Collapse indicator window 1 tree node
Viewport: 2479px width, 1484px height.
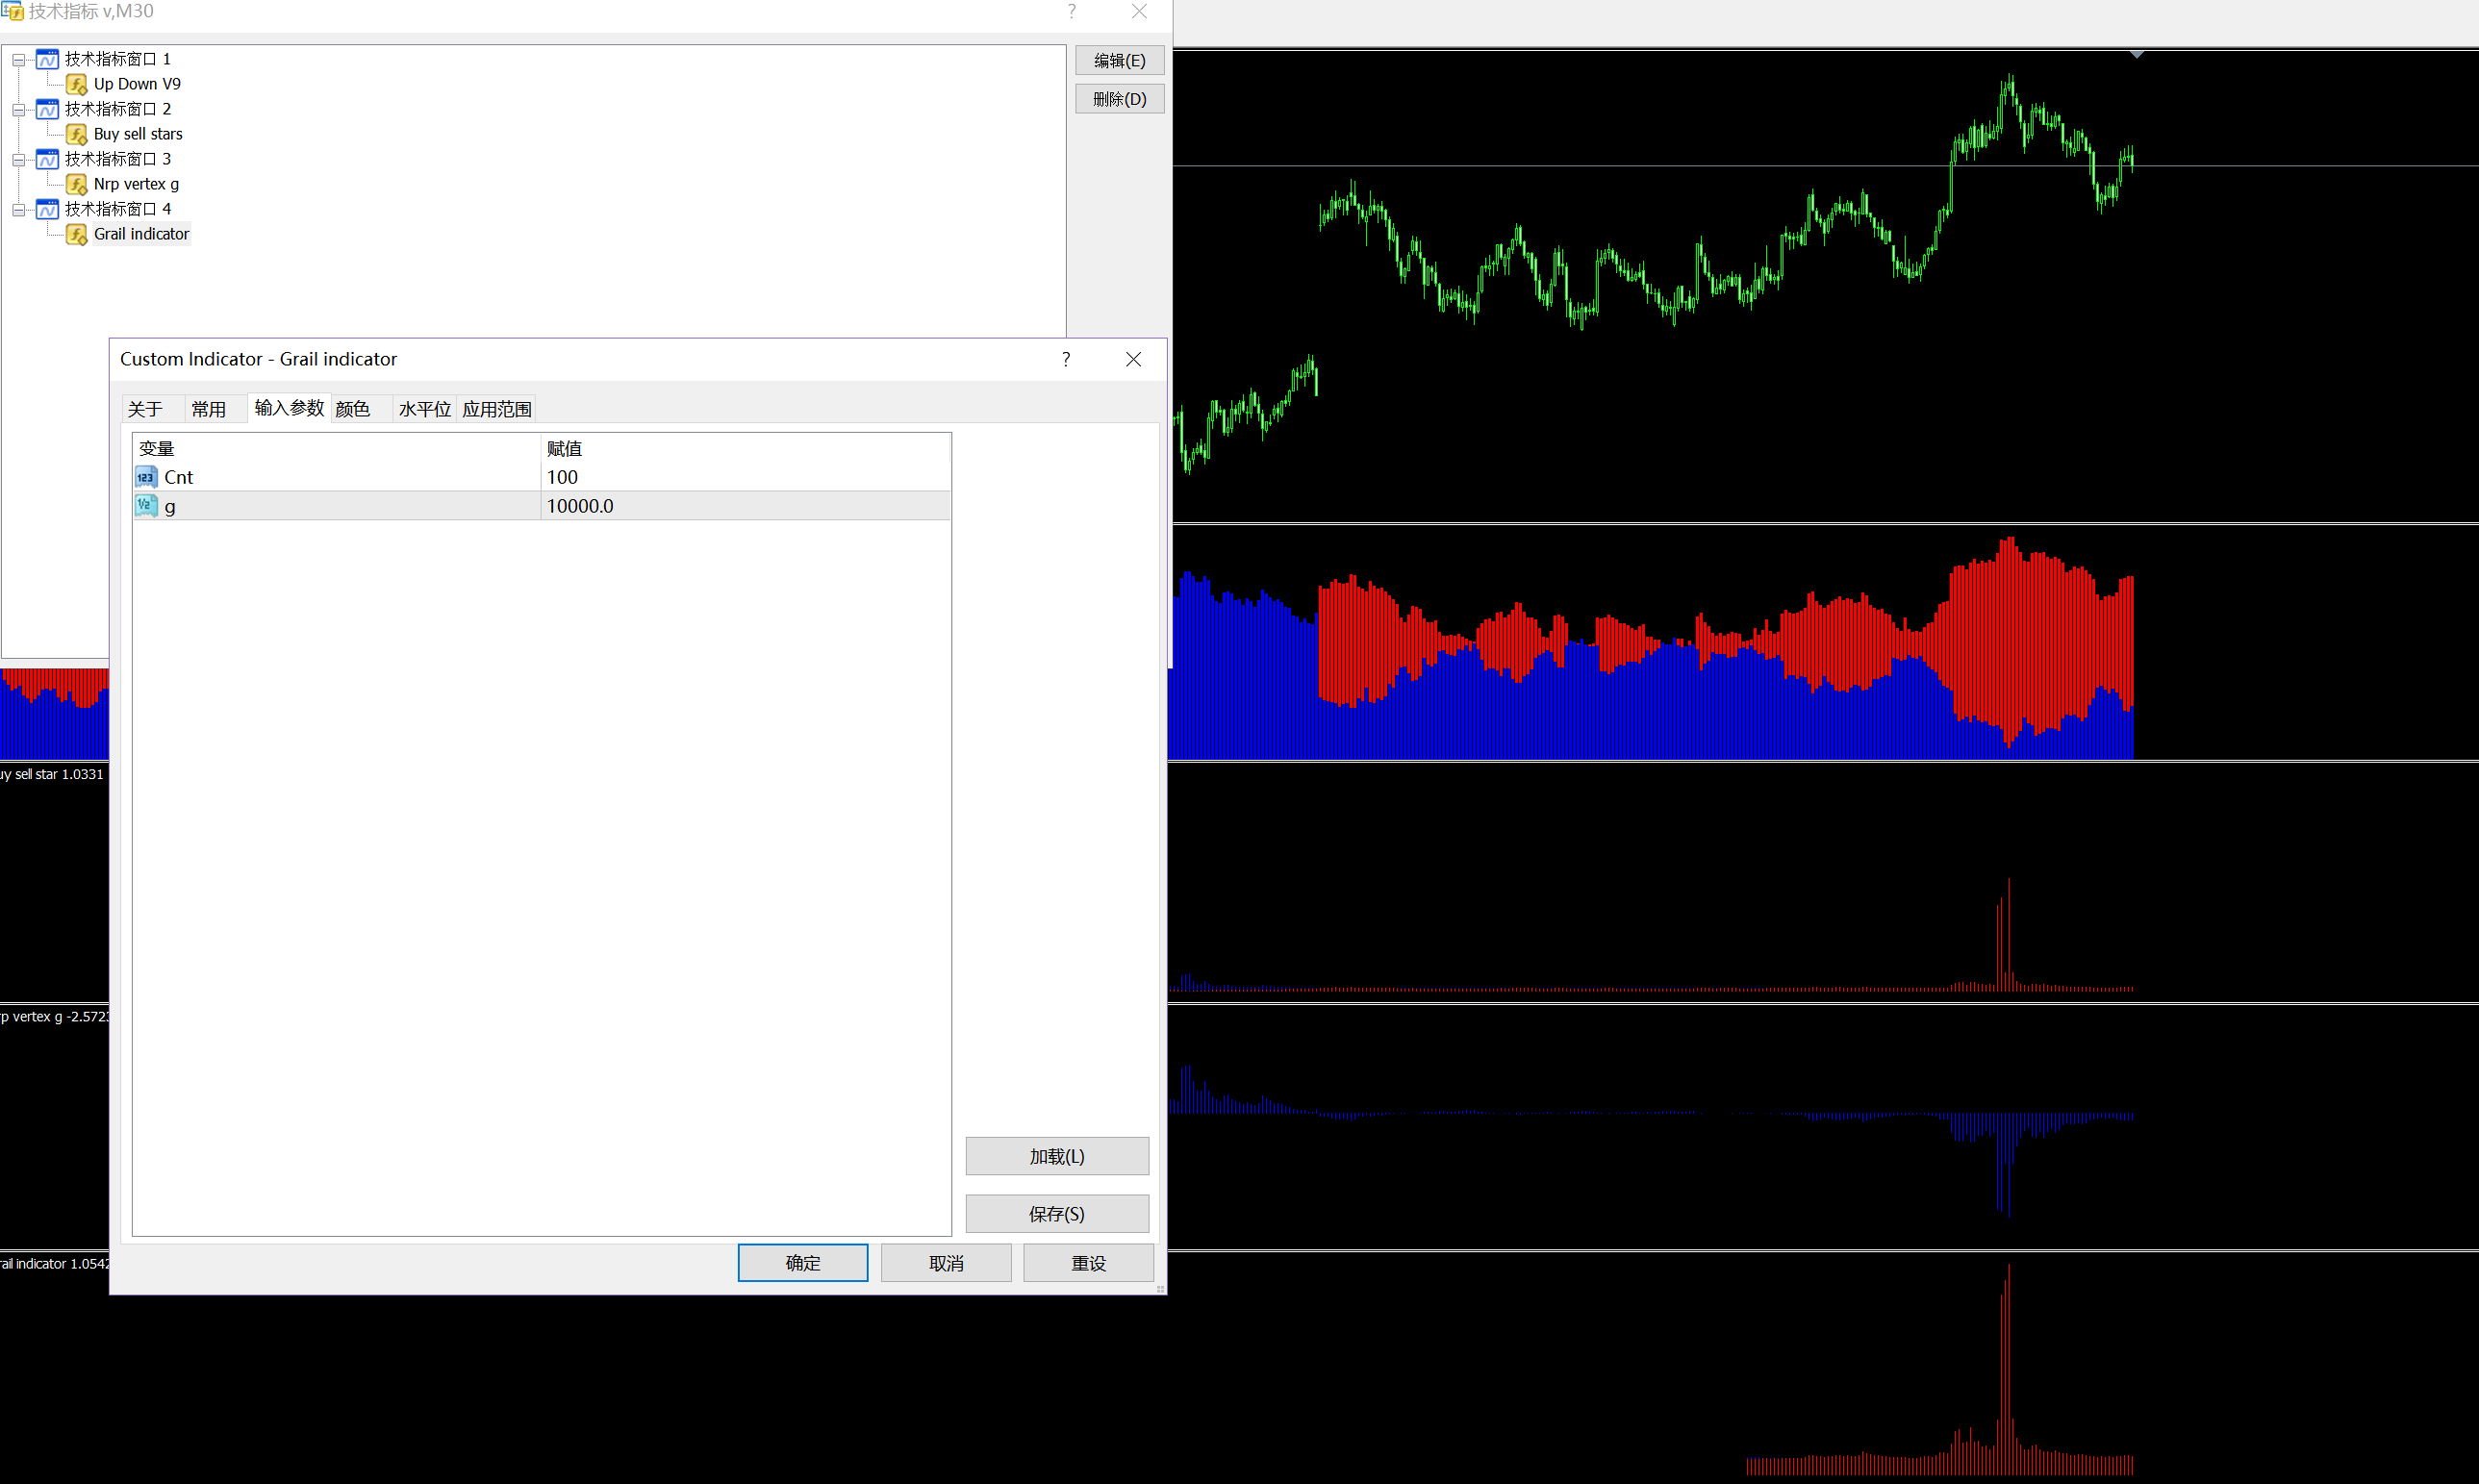coord(19,60)
